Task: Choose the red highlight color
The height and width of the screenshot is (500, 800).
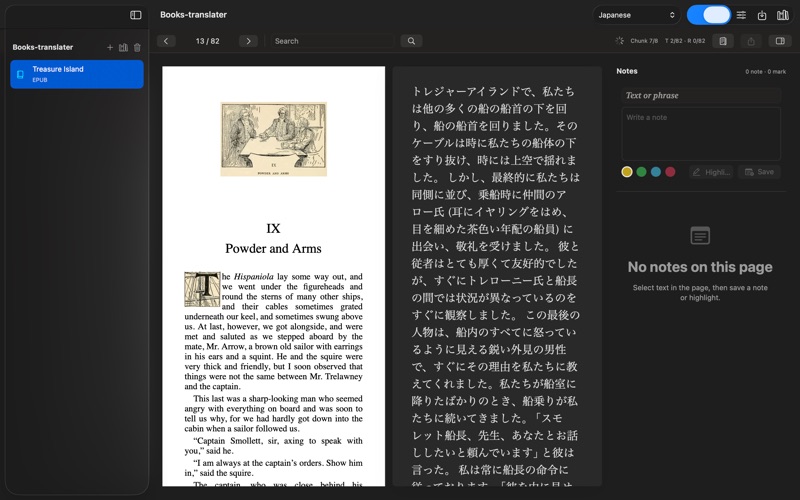Action: tap(670, 172)
